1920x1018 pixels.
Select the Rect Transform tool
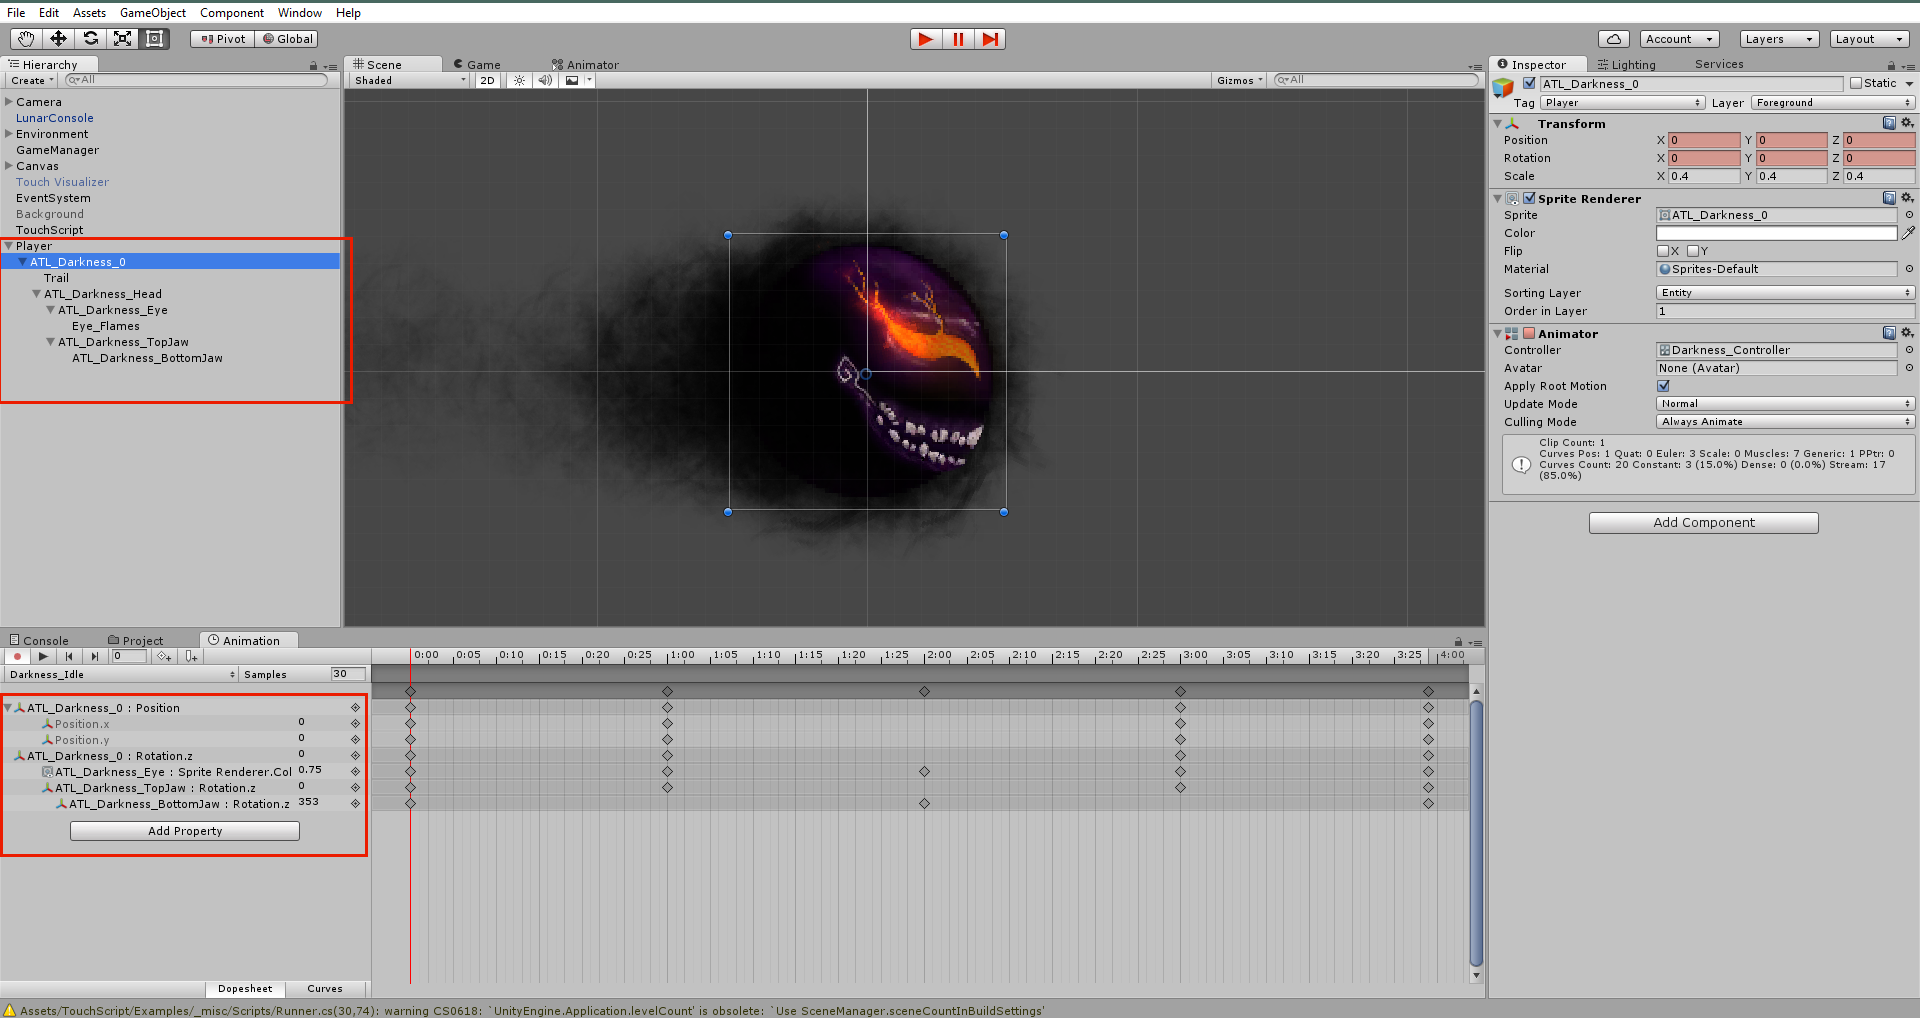(154, 39)
